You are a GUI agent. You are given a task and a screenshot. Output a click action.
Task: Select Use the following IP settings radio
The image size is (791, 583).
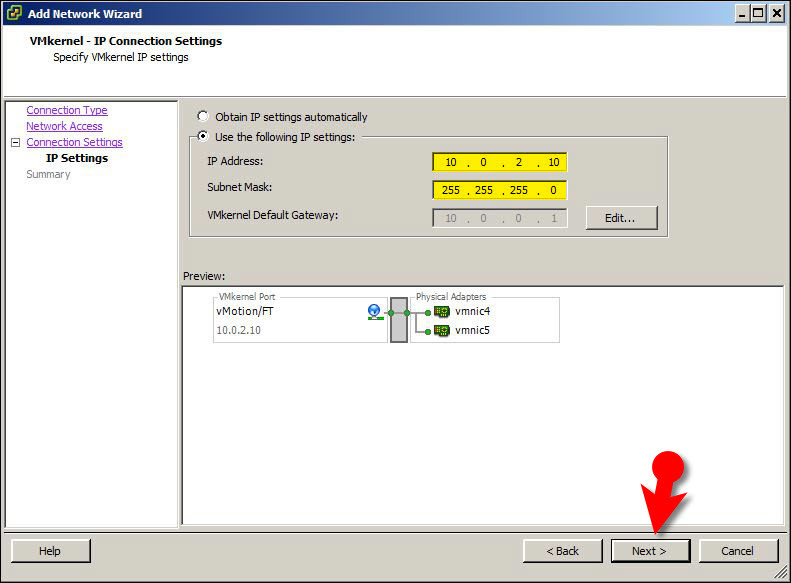tap(203, 136)
